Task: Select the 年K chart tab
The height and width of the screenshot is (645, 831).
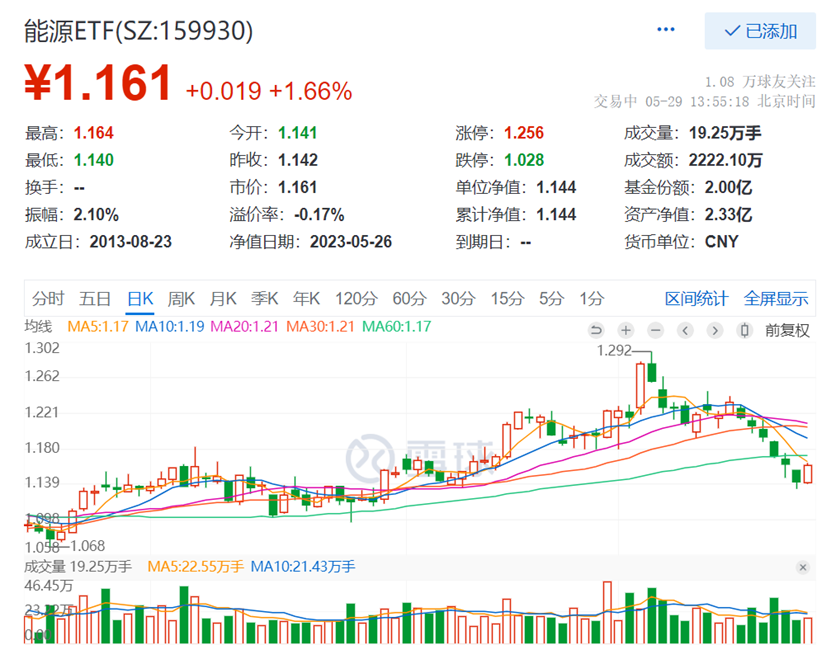Action: pyautogui.click(x=306, y=299)
